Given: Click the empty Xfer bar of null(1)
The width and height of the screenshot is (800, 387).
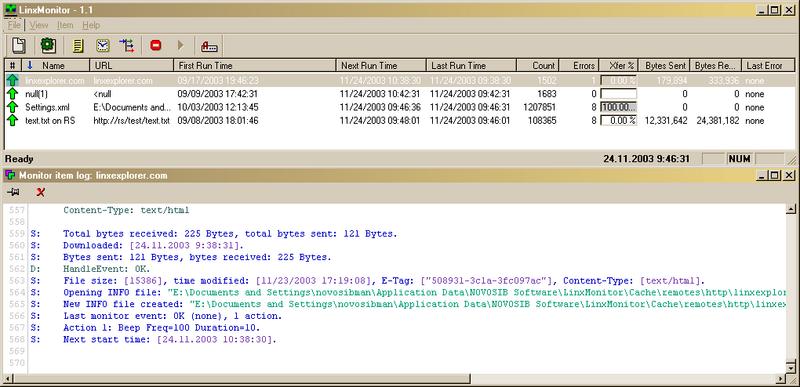Looking at the screenshot, I should (x=618, y=94).
